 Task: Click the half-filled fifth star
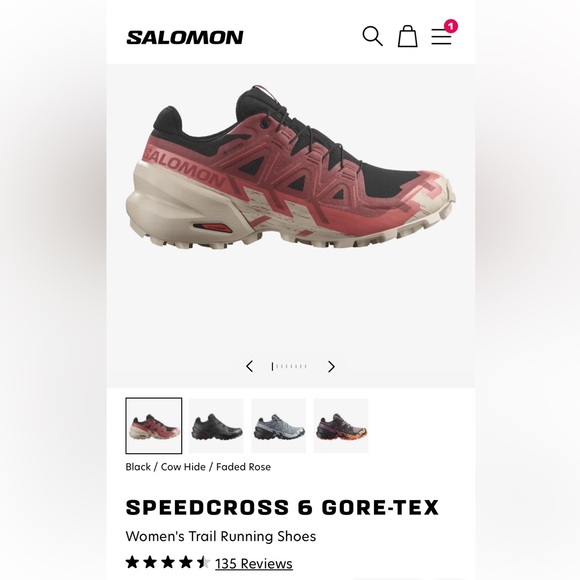(x=203, y=562)
